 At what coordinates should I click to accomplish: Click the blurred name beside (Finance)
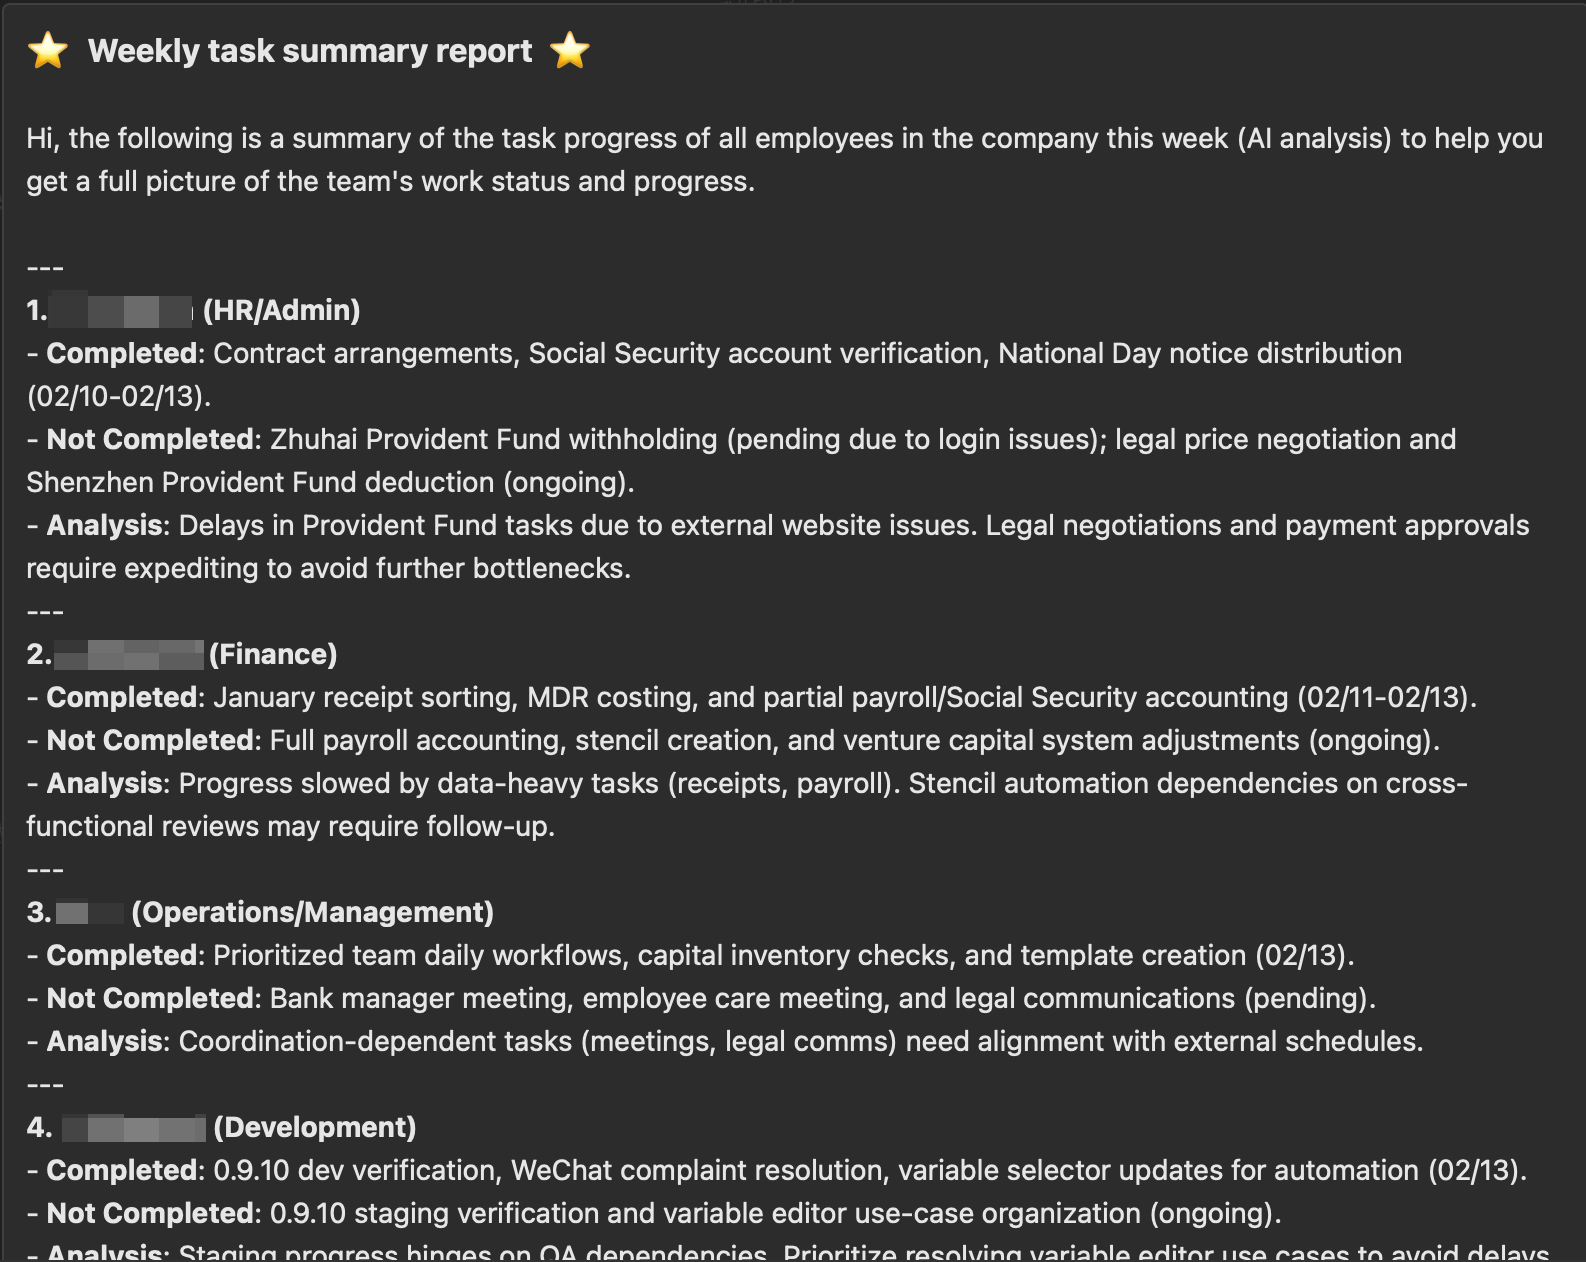click(x=129, y=655)
